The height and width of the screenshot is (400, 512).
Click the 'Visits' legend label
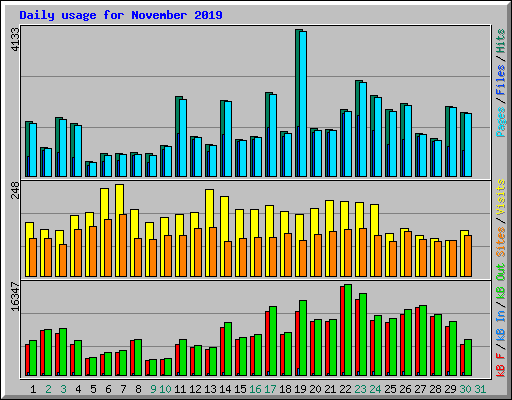click(x=501, y=197)
